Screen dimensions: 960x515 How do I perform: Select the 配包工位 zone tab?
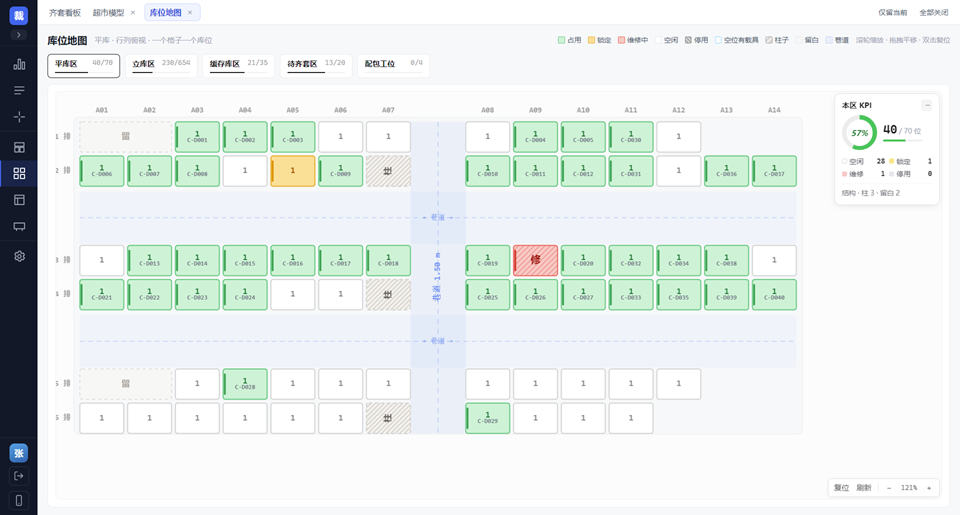[393, 66]
